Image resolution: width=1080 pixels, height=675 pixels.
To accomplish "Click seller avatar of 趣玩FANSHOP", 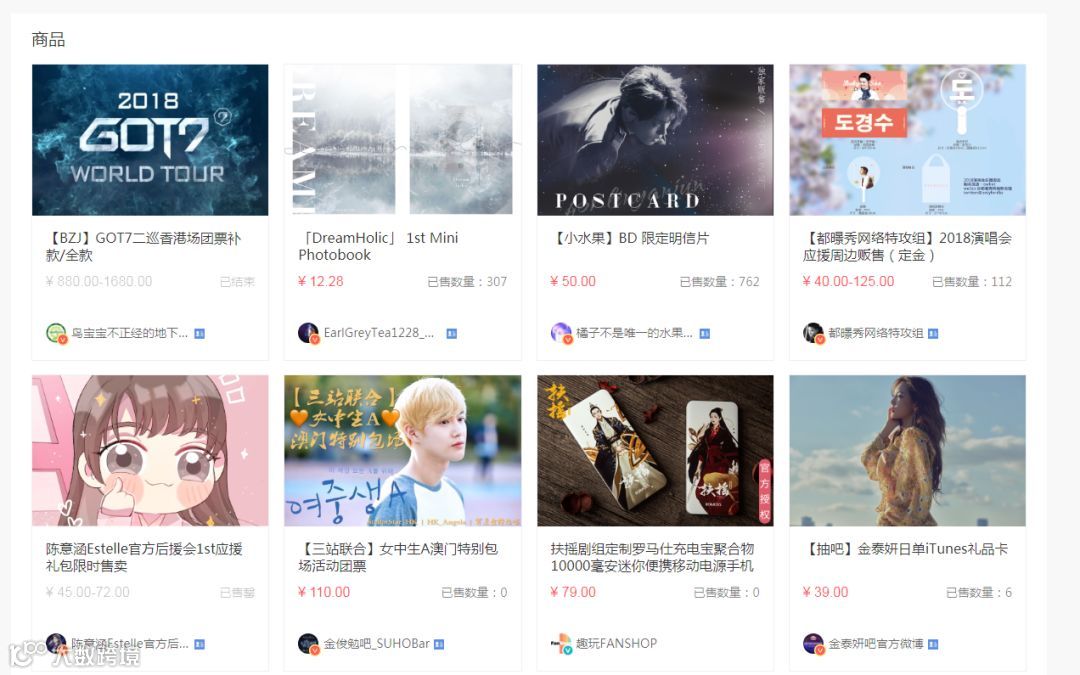I will (x=561, y=644).
